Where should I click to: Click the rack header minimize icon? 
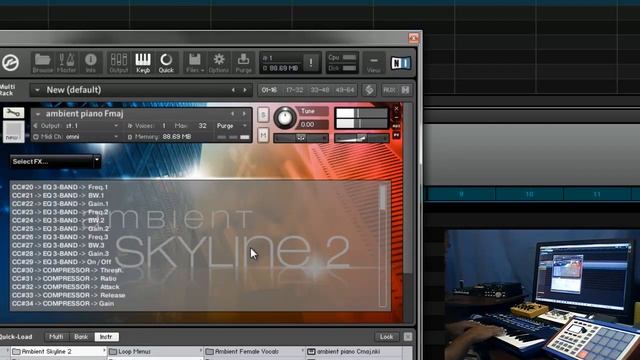[x=405, y=90]
